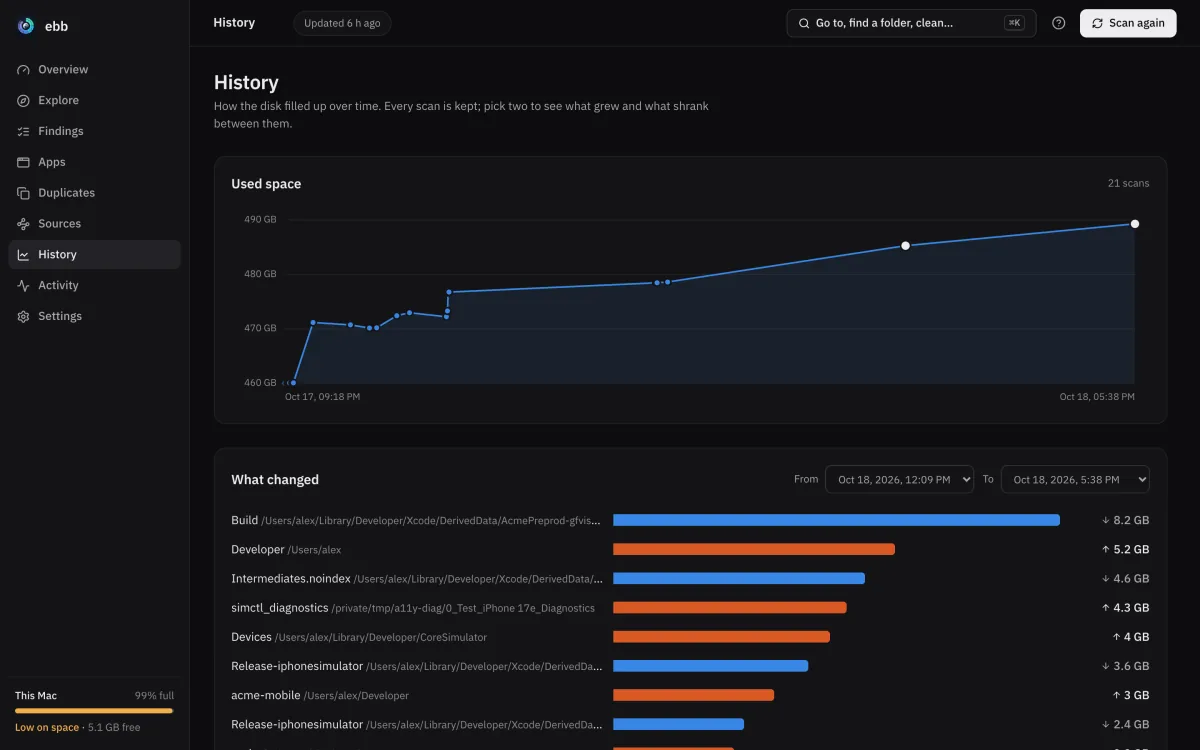Click the 21 scans count label
Viewport: 1200px width, 750px height.
click(x=1129, y=184)
